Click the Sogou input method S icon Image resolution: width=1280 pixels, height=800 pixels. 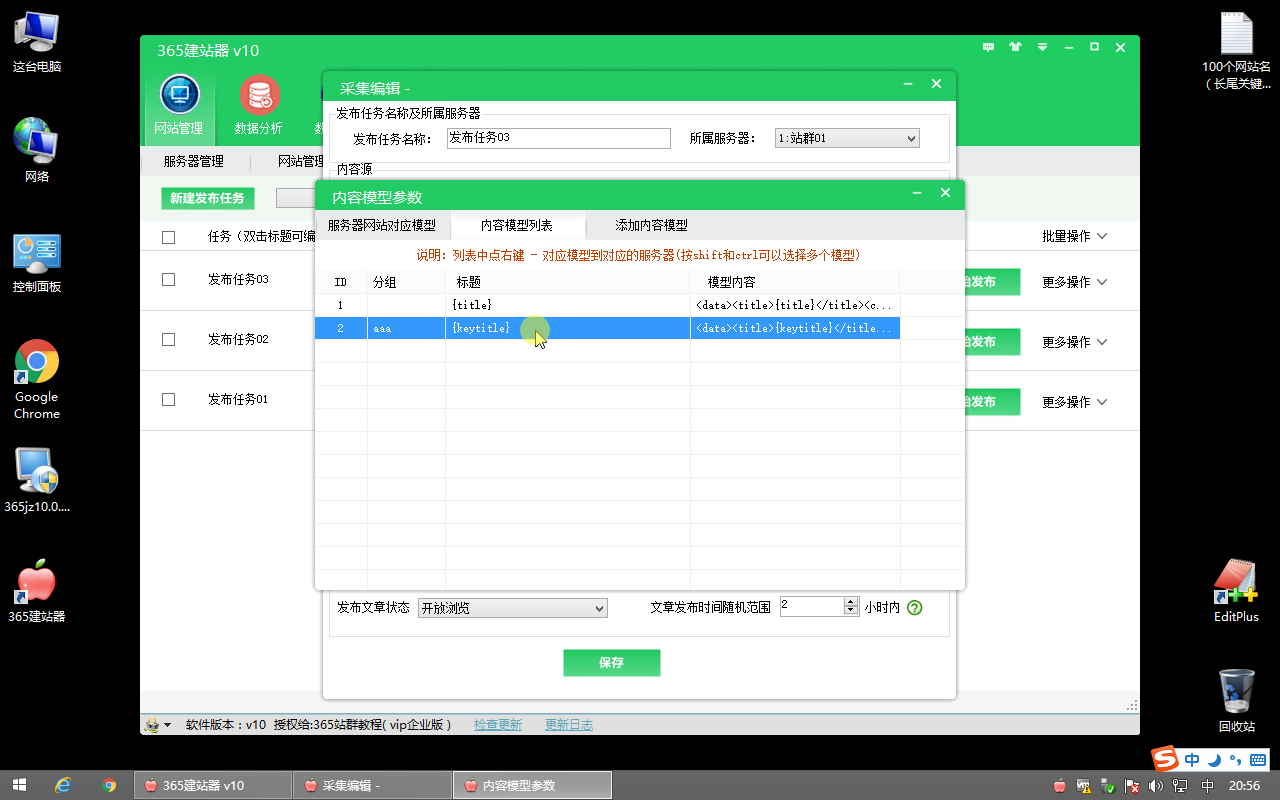click(x=1164, y=758)
